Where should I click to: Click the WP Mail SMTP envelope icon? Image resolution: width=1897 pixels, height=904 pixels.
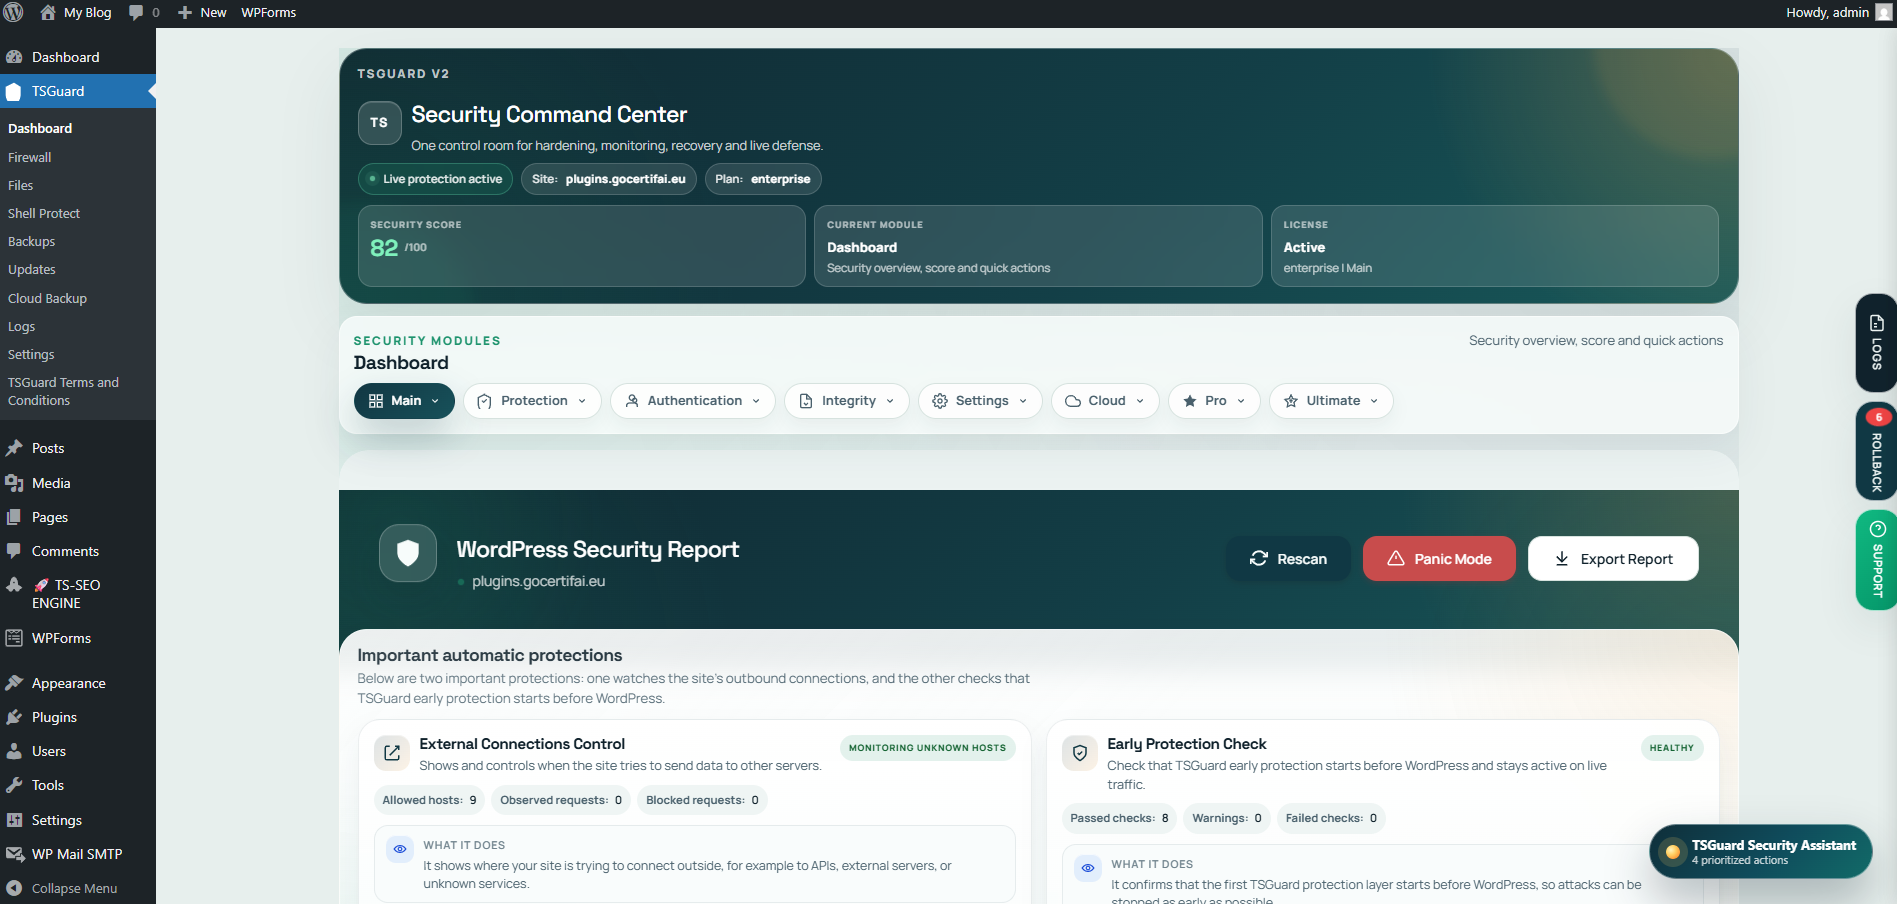click(x=14, y=854)
